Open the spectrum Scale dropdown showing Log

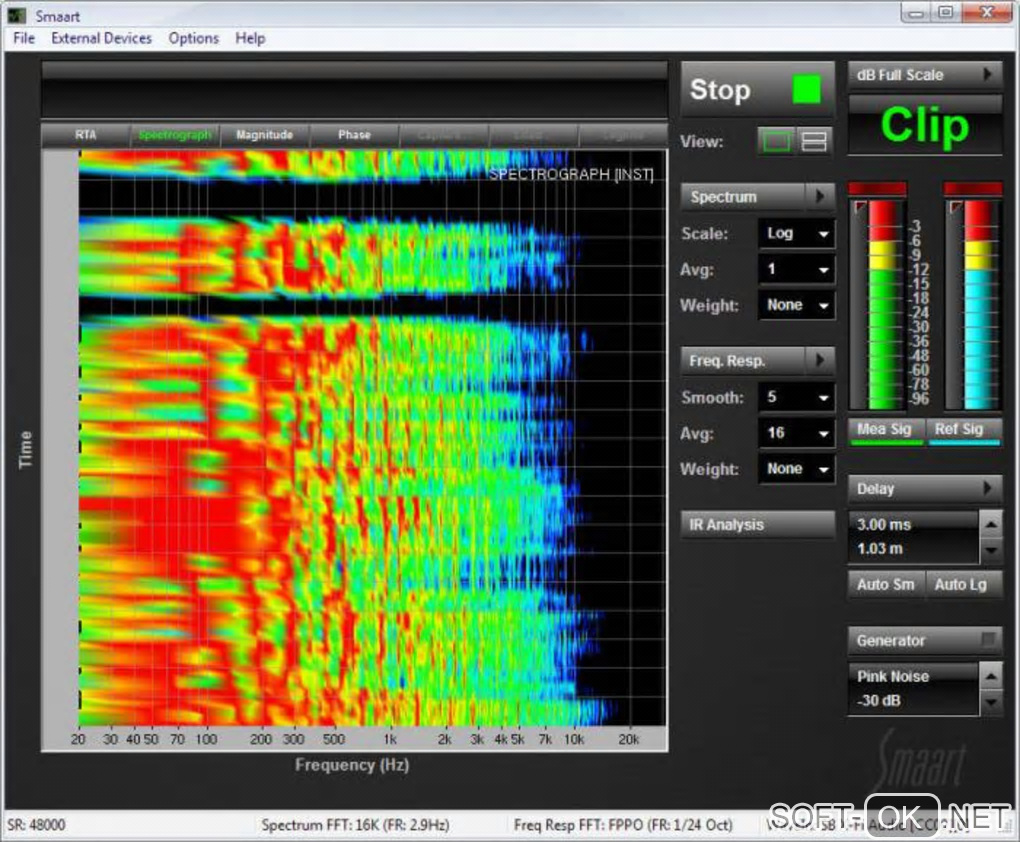click(x=796, y=234)
